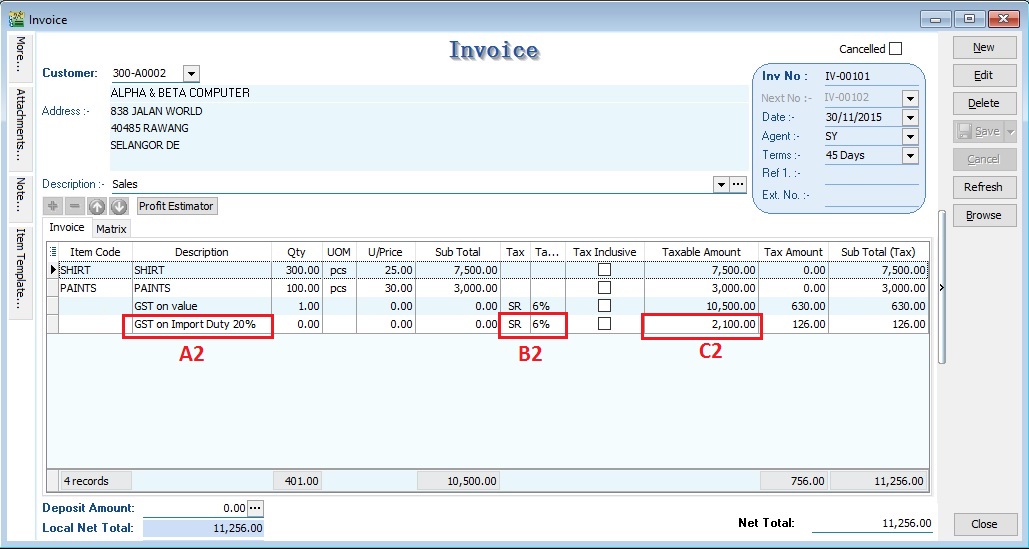Click the 'GST on value' description cell
This screenshot has width=1029, height=549.
[201, 306]
